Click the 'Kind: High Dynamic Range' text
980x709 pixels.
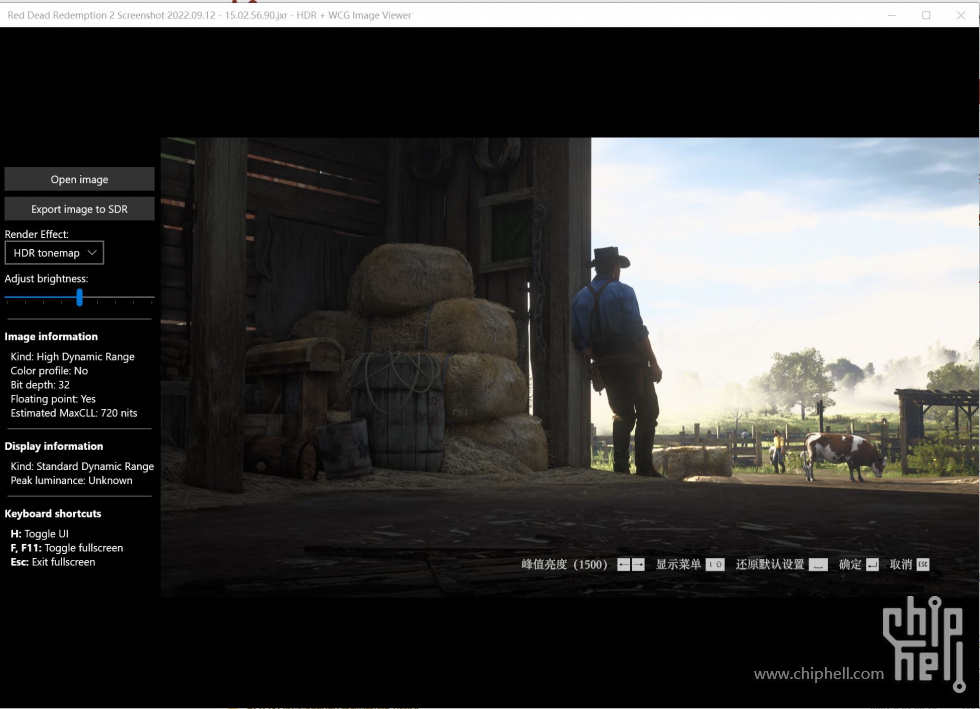coord(72,356)
